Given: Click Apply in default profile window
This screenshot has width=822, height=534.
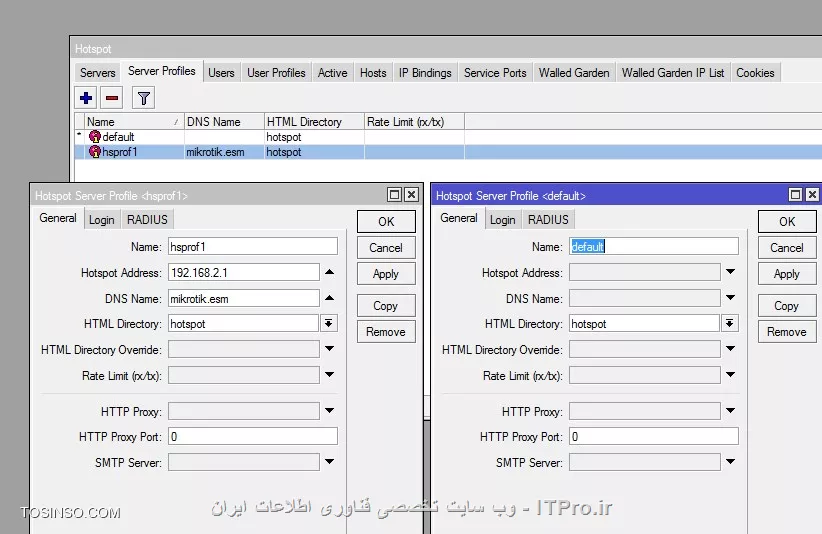Looking at the screenshot, I should (787, 274).
